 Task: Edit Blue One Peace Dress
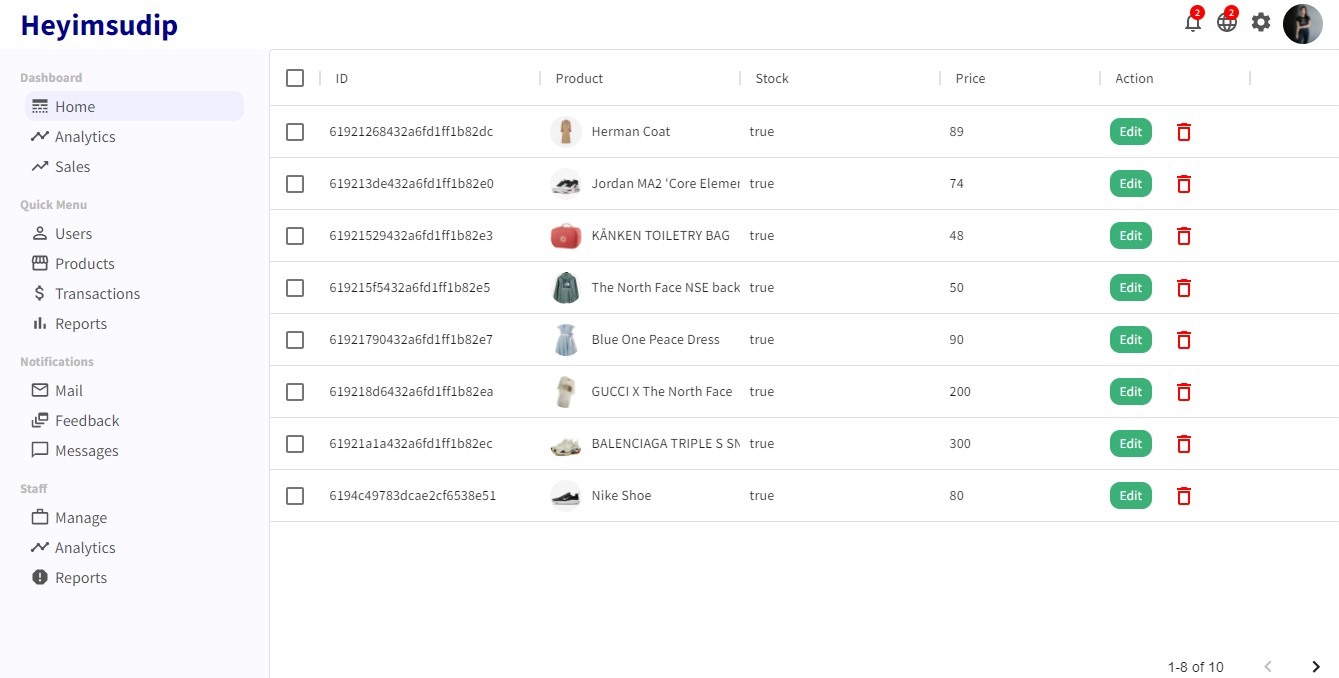click(1130, 340)
